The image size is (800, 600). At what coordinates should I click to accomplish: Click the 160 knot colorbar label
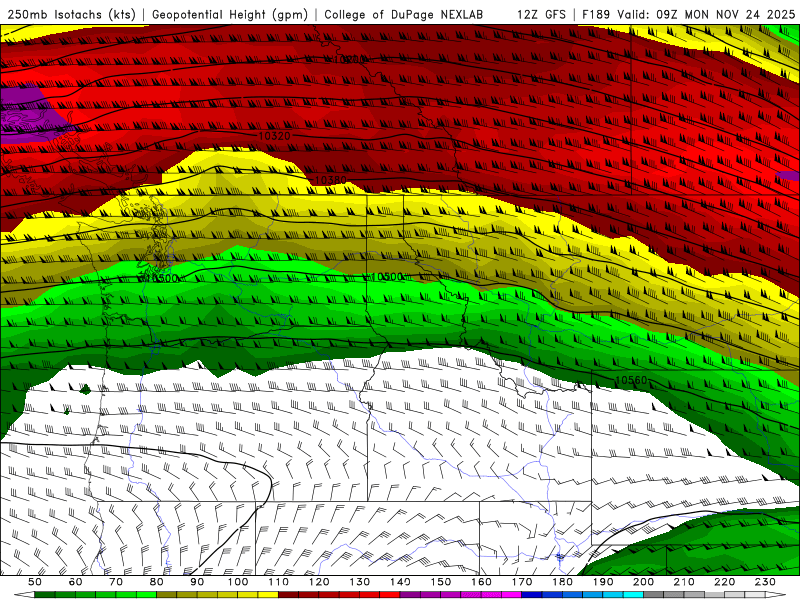[x=482, y=582]
